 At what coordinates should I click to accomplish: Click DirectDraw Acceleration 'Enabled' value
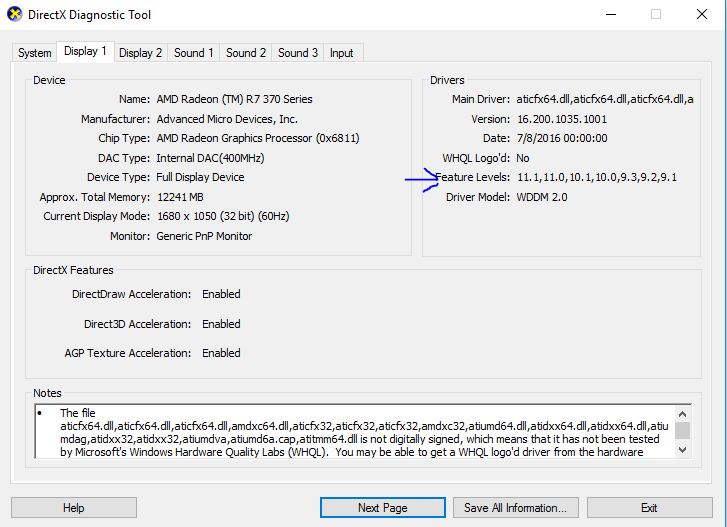pos(221,294)
